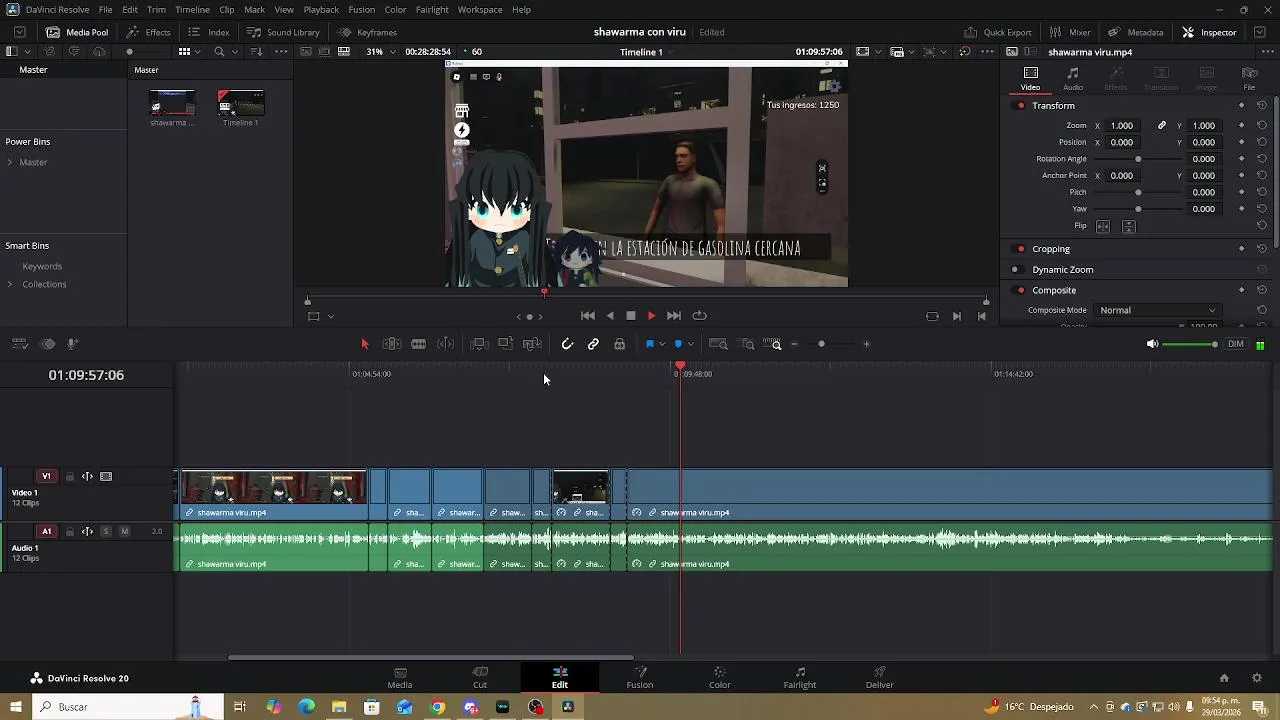Flip clip horizontally in Inspector
The image size is (1280, 720).
[1103, 226]
